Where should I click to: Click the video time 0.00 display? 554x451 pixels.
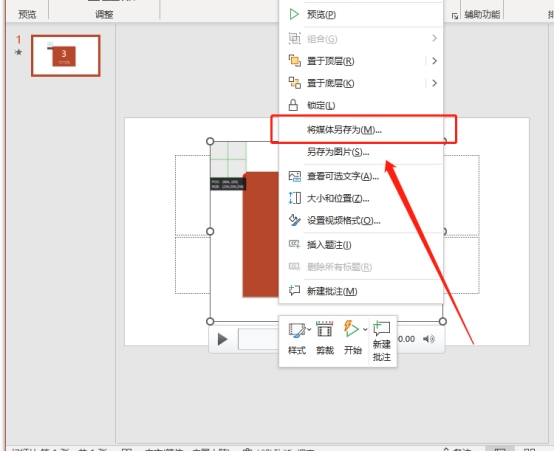(x=406, y=339)
